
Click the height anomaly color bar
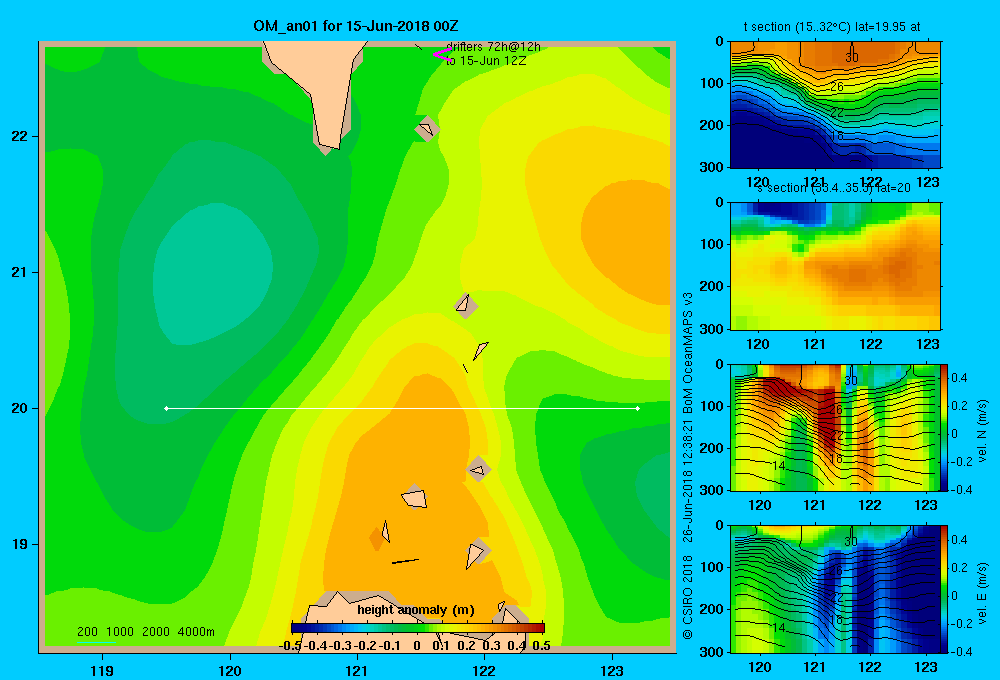418,628
